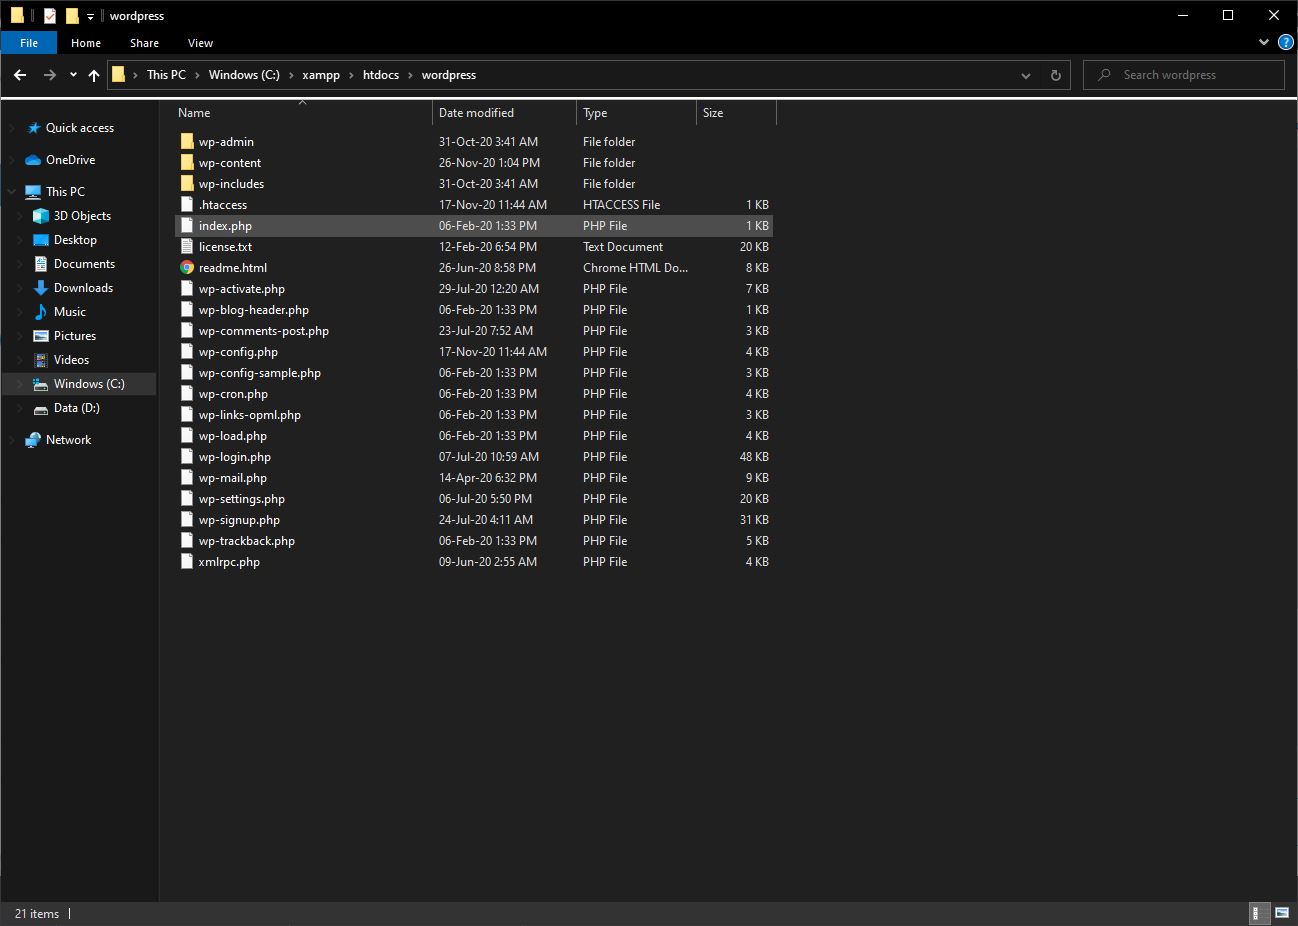Sort files by the Date modified column
This screenshot has height=926, width=1298.
click(504, 113)
